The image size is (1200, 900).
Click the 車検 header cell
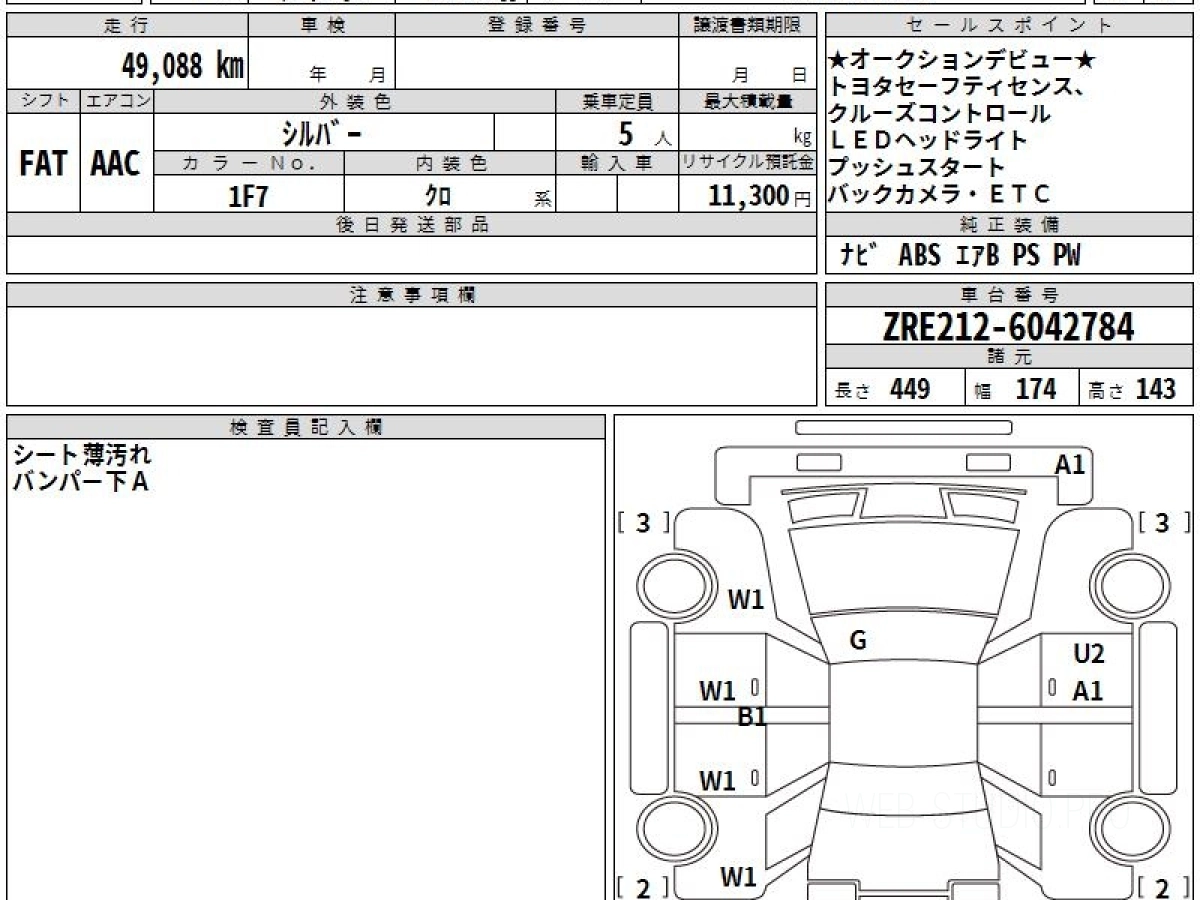(322, 26)
